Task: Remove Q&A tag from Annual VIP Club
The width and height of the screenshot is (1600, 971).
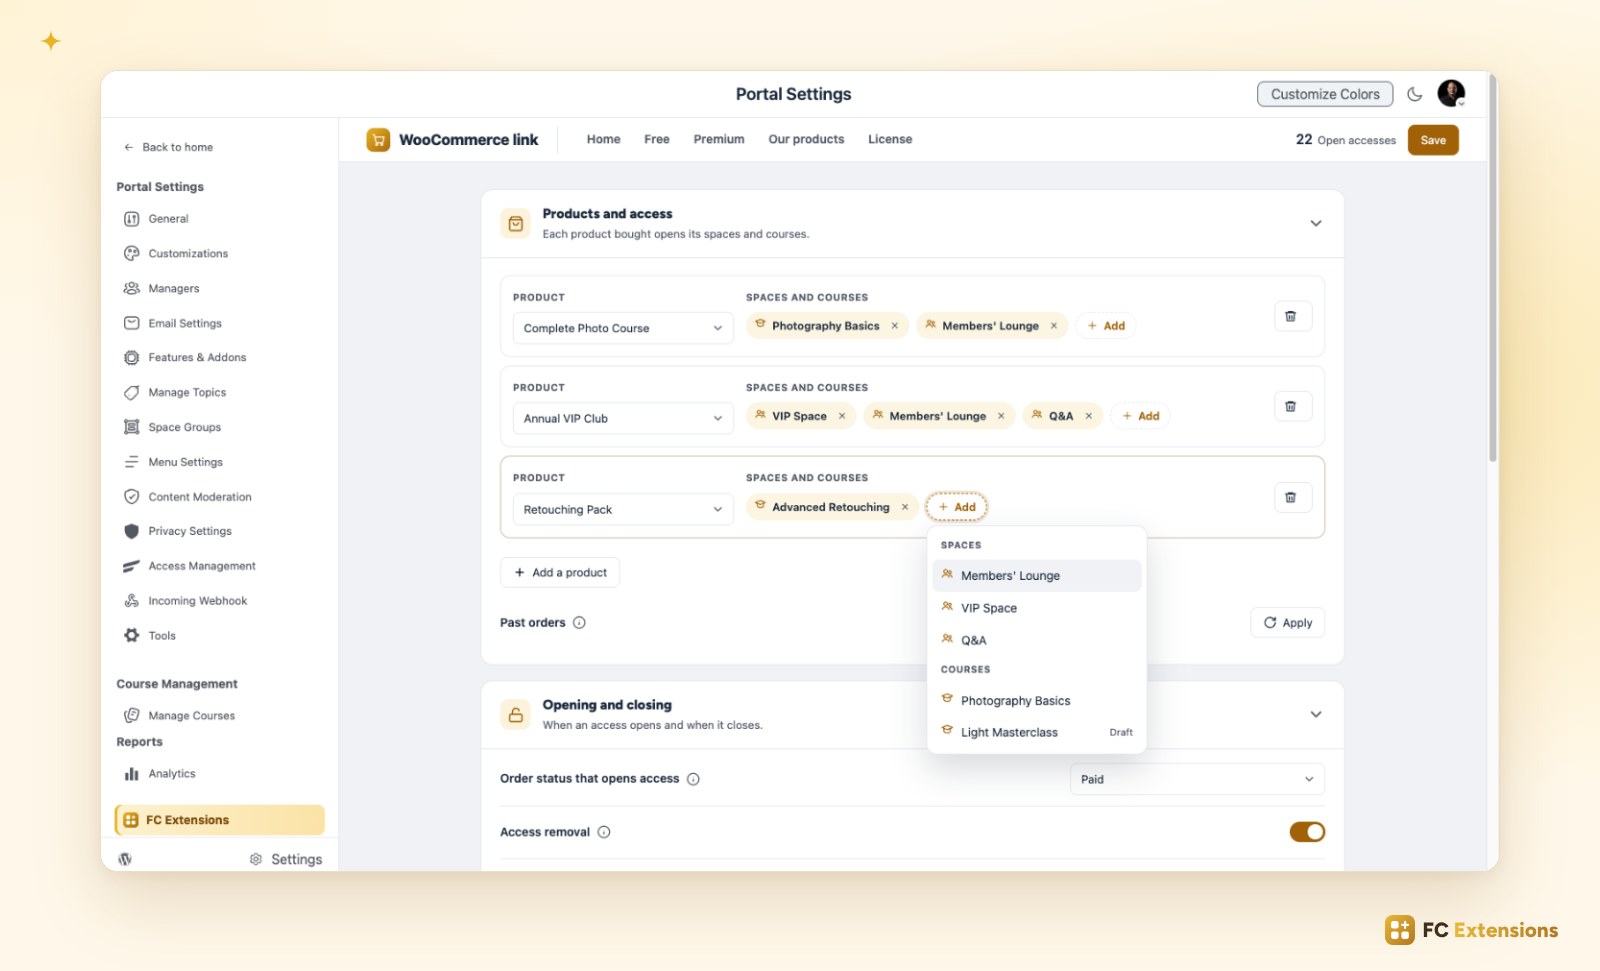Action: tap(1089, 416)
